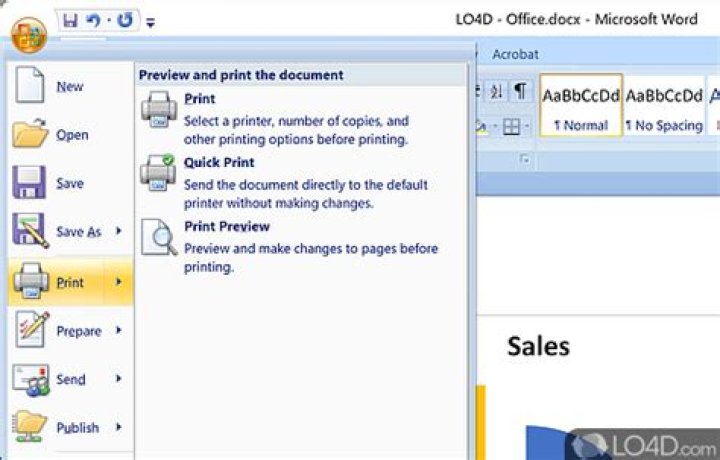Click the Send envelope icon

[x=31, y=380]
